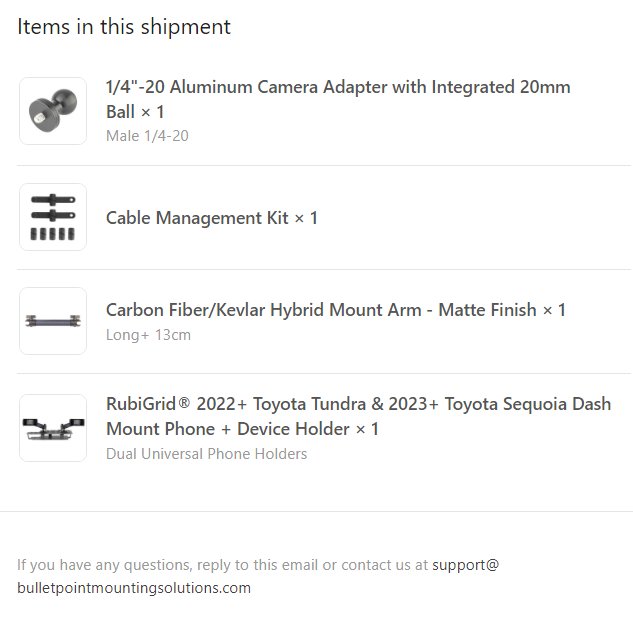Click the carbon fiber mount arm thumbnail
Screen dimensions: 633x621
[53, 321]
